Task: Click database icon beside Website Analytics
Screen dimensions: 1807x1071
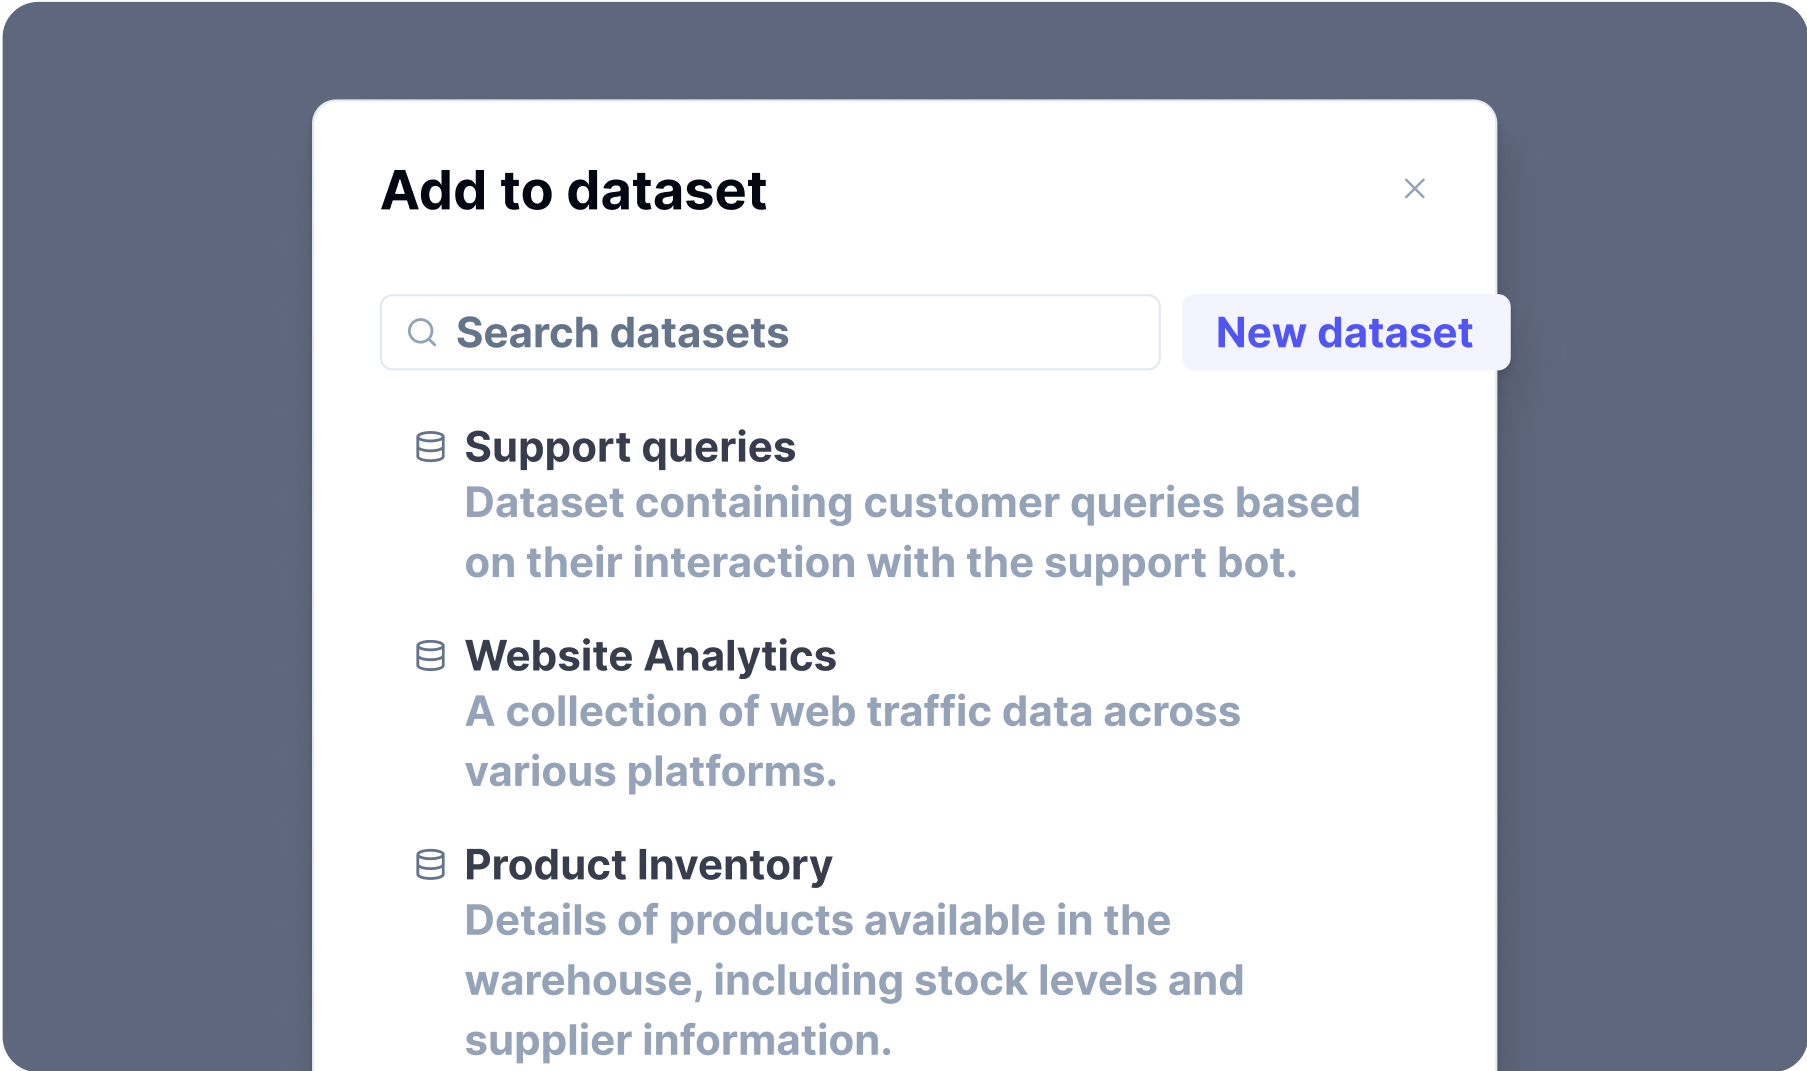Action: coord(430,656)
